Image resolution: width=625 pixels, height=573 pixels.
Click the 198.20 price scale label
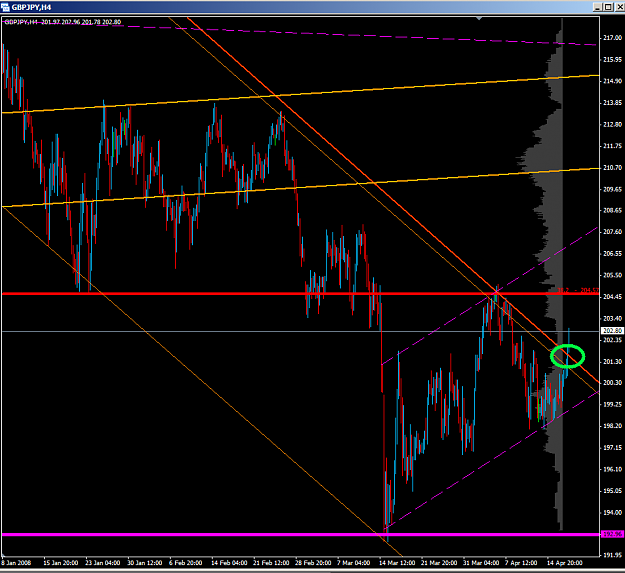coord(612,426)
